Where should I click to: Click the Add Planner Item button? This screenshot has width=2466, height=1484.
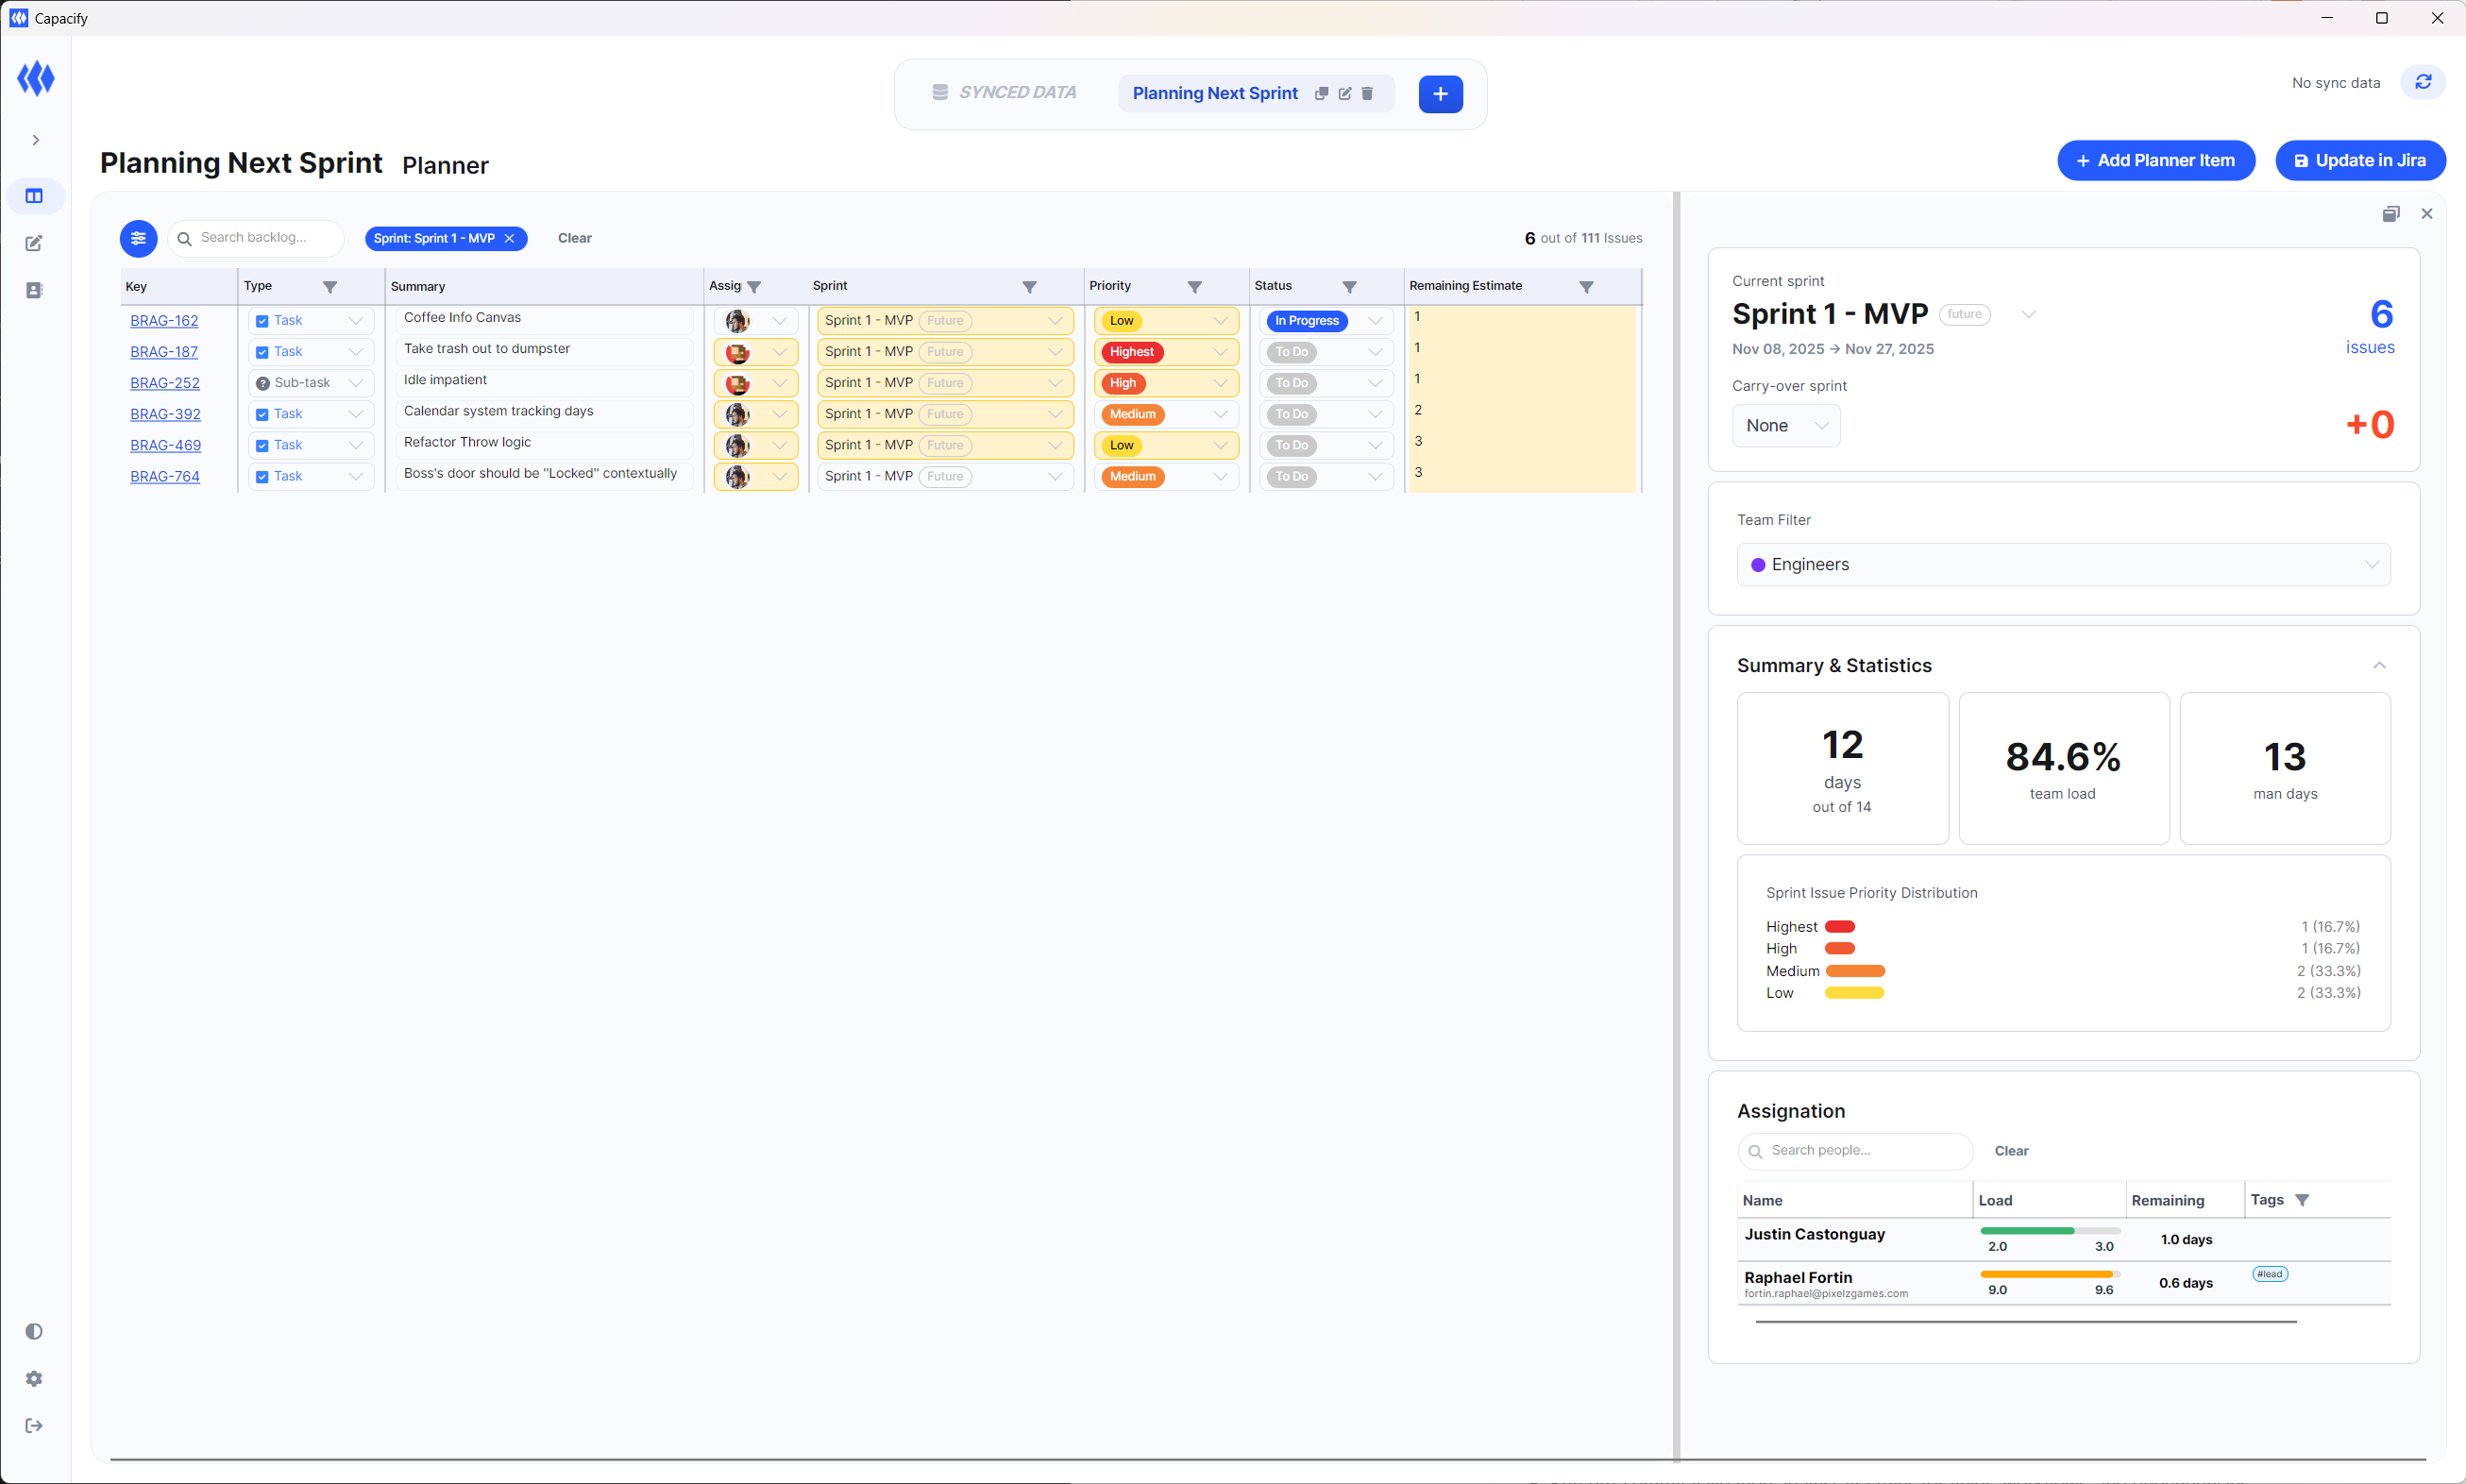[x=2155, y=160]
